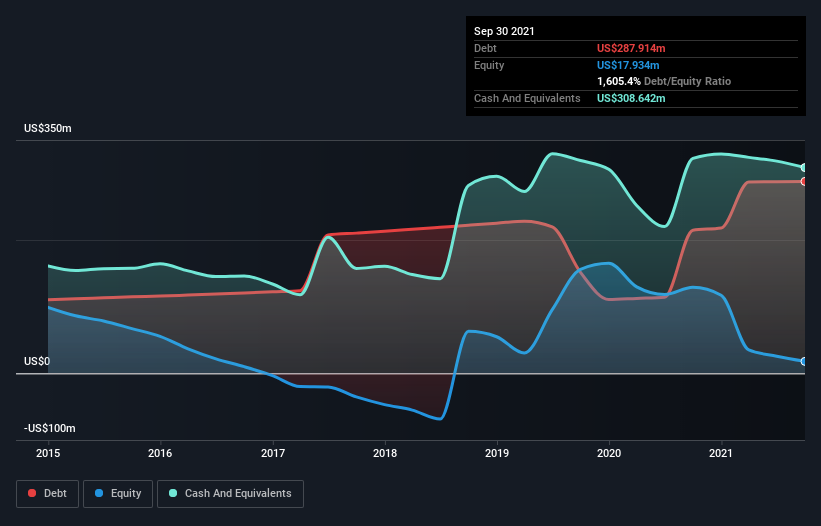
Task: Select the 2015 x-axis label
Action: [48, 453]
